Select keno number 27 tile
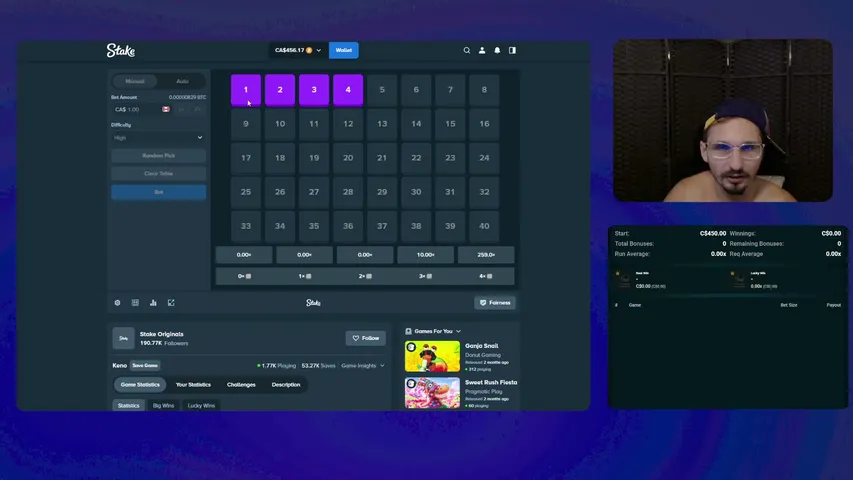 click(x=314, y=192)
